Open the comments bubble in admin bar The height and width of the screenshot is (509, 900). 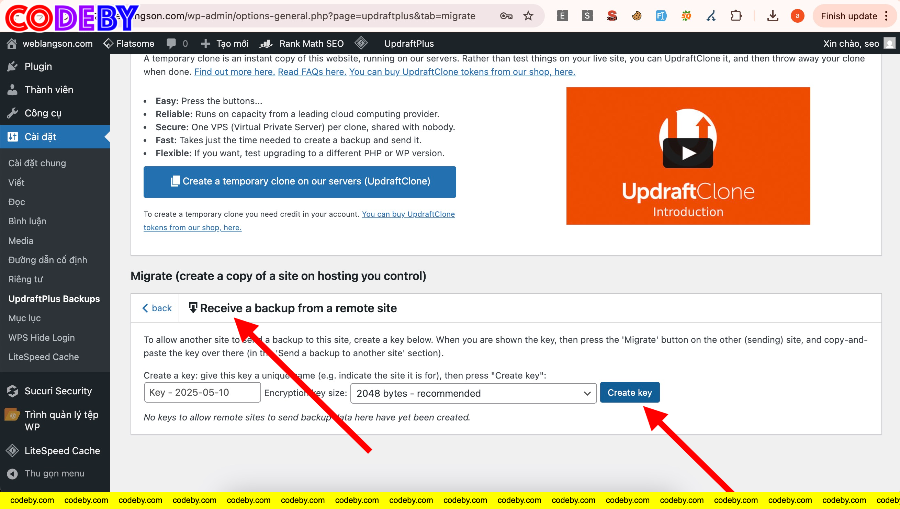(x=177, y=44)
